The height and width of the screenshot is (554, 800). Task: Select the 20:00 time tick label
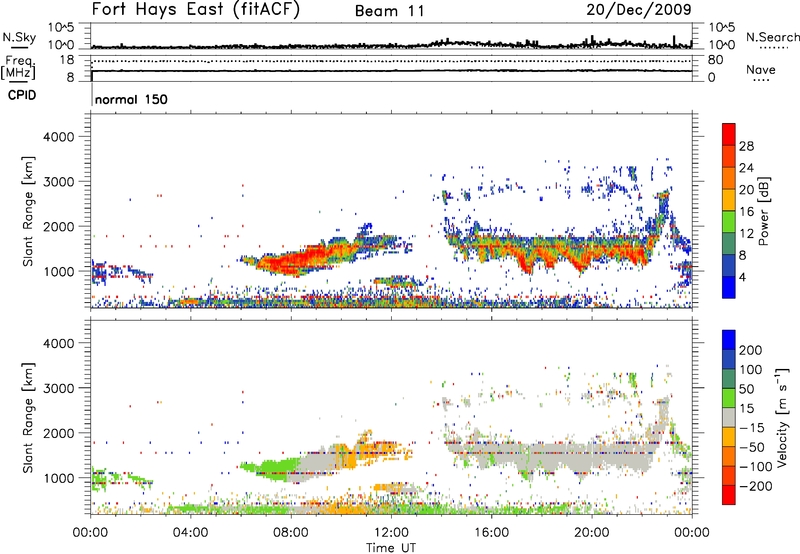click(x=592, y=533)
